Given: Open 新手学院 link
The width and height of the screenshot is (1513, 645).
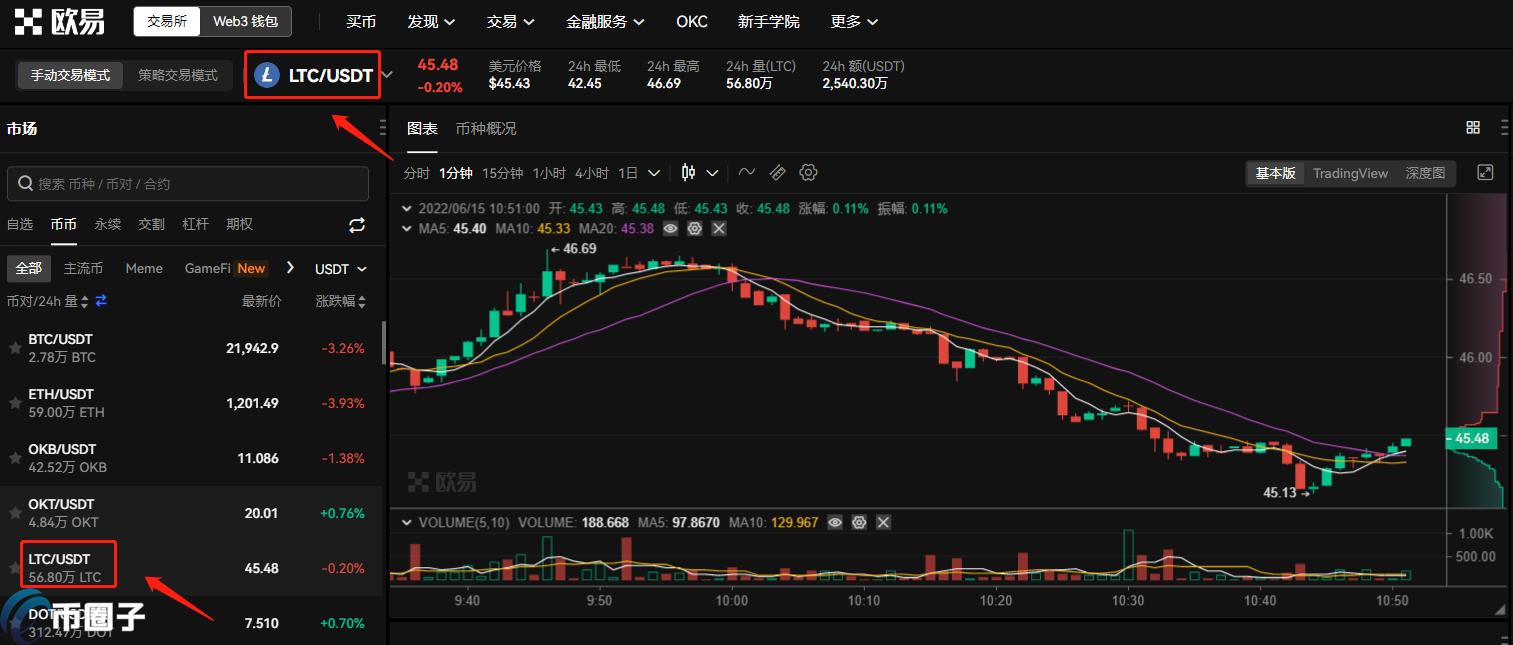Looking at the screenshot, I should [769, 21].
